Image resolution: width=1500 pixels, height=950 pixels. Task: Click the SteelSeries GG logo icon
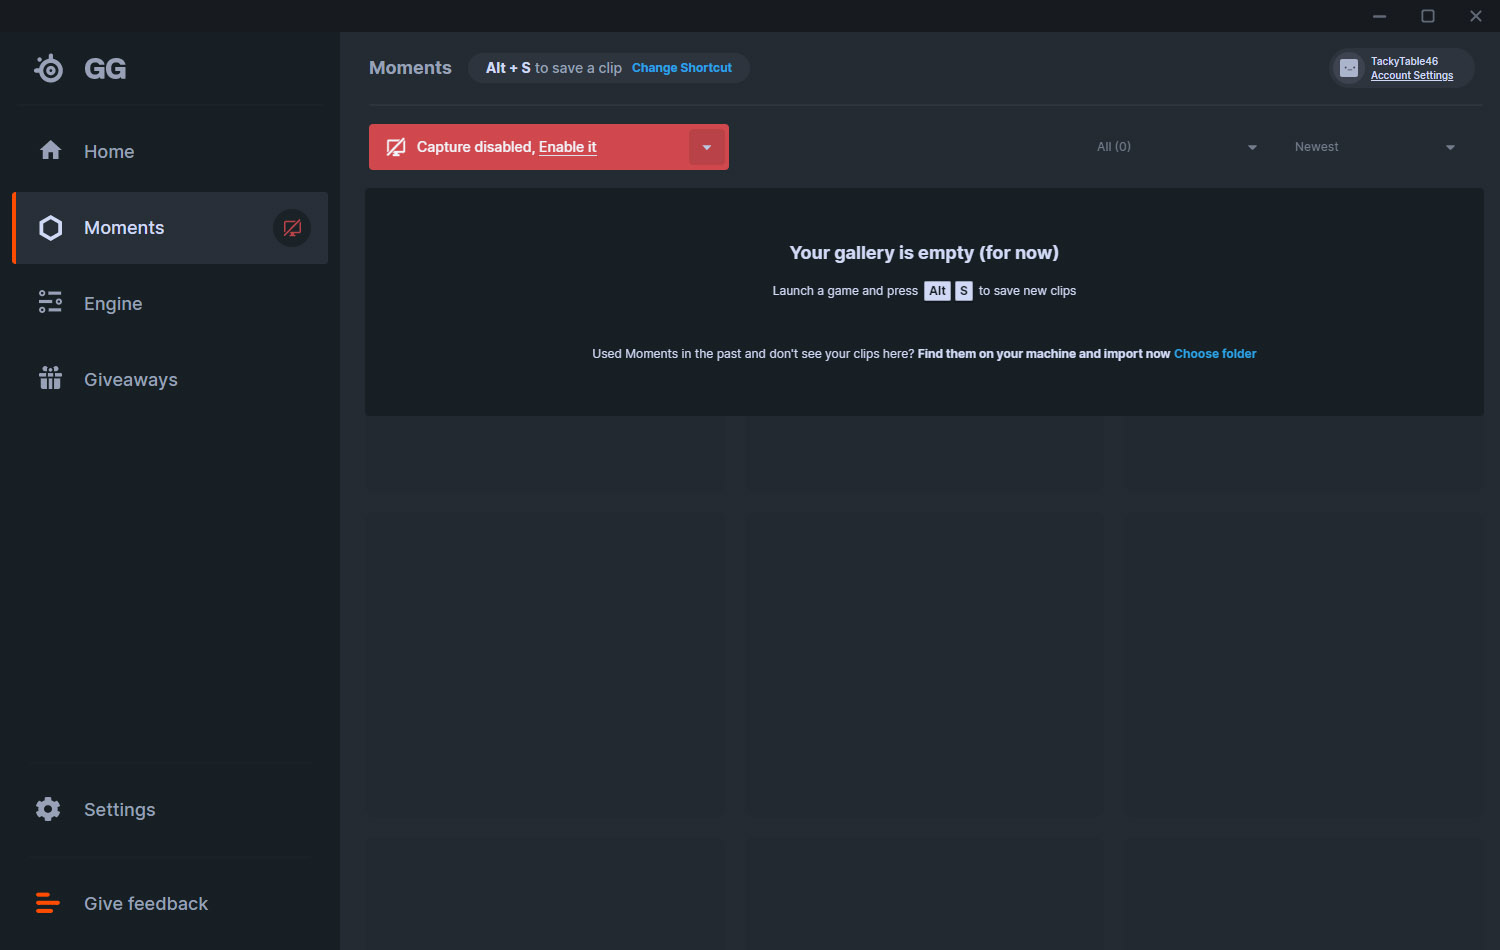point(48,68)
